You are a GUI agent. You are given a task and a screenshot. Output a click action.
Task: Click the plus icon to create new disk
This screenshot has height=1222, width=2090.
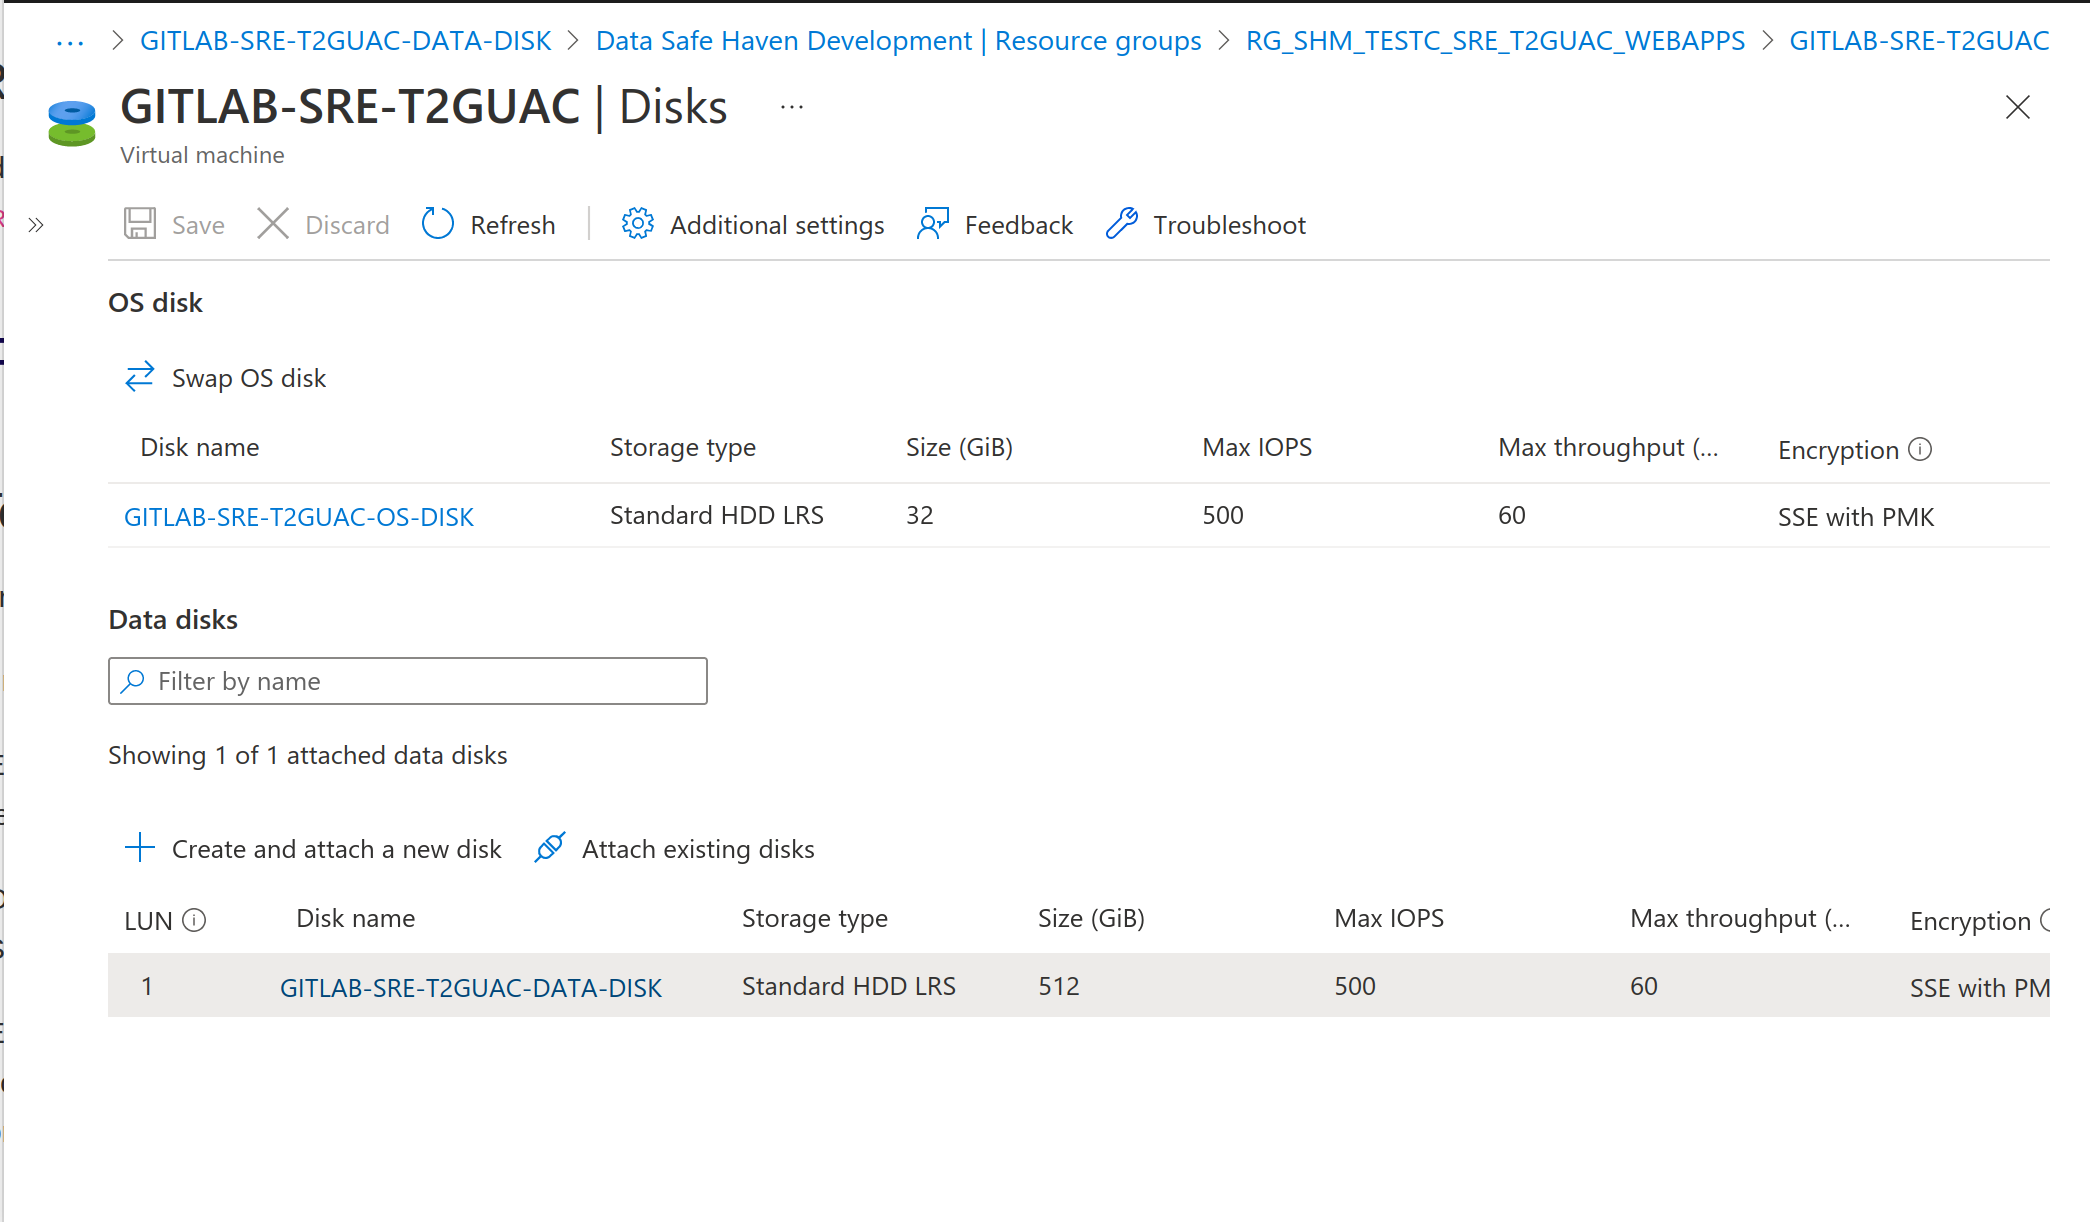click(140, 847)
